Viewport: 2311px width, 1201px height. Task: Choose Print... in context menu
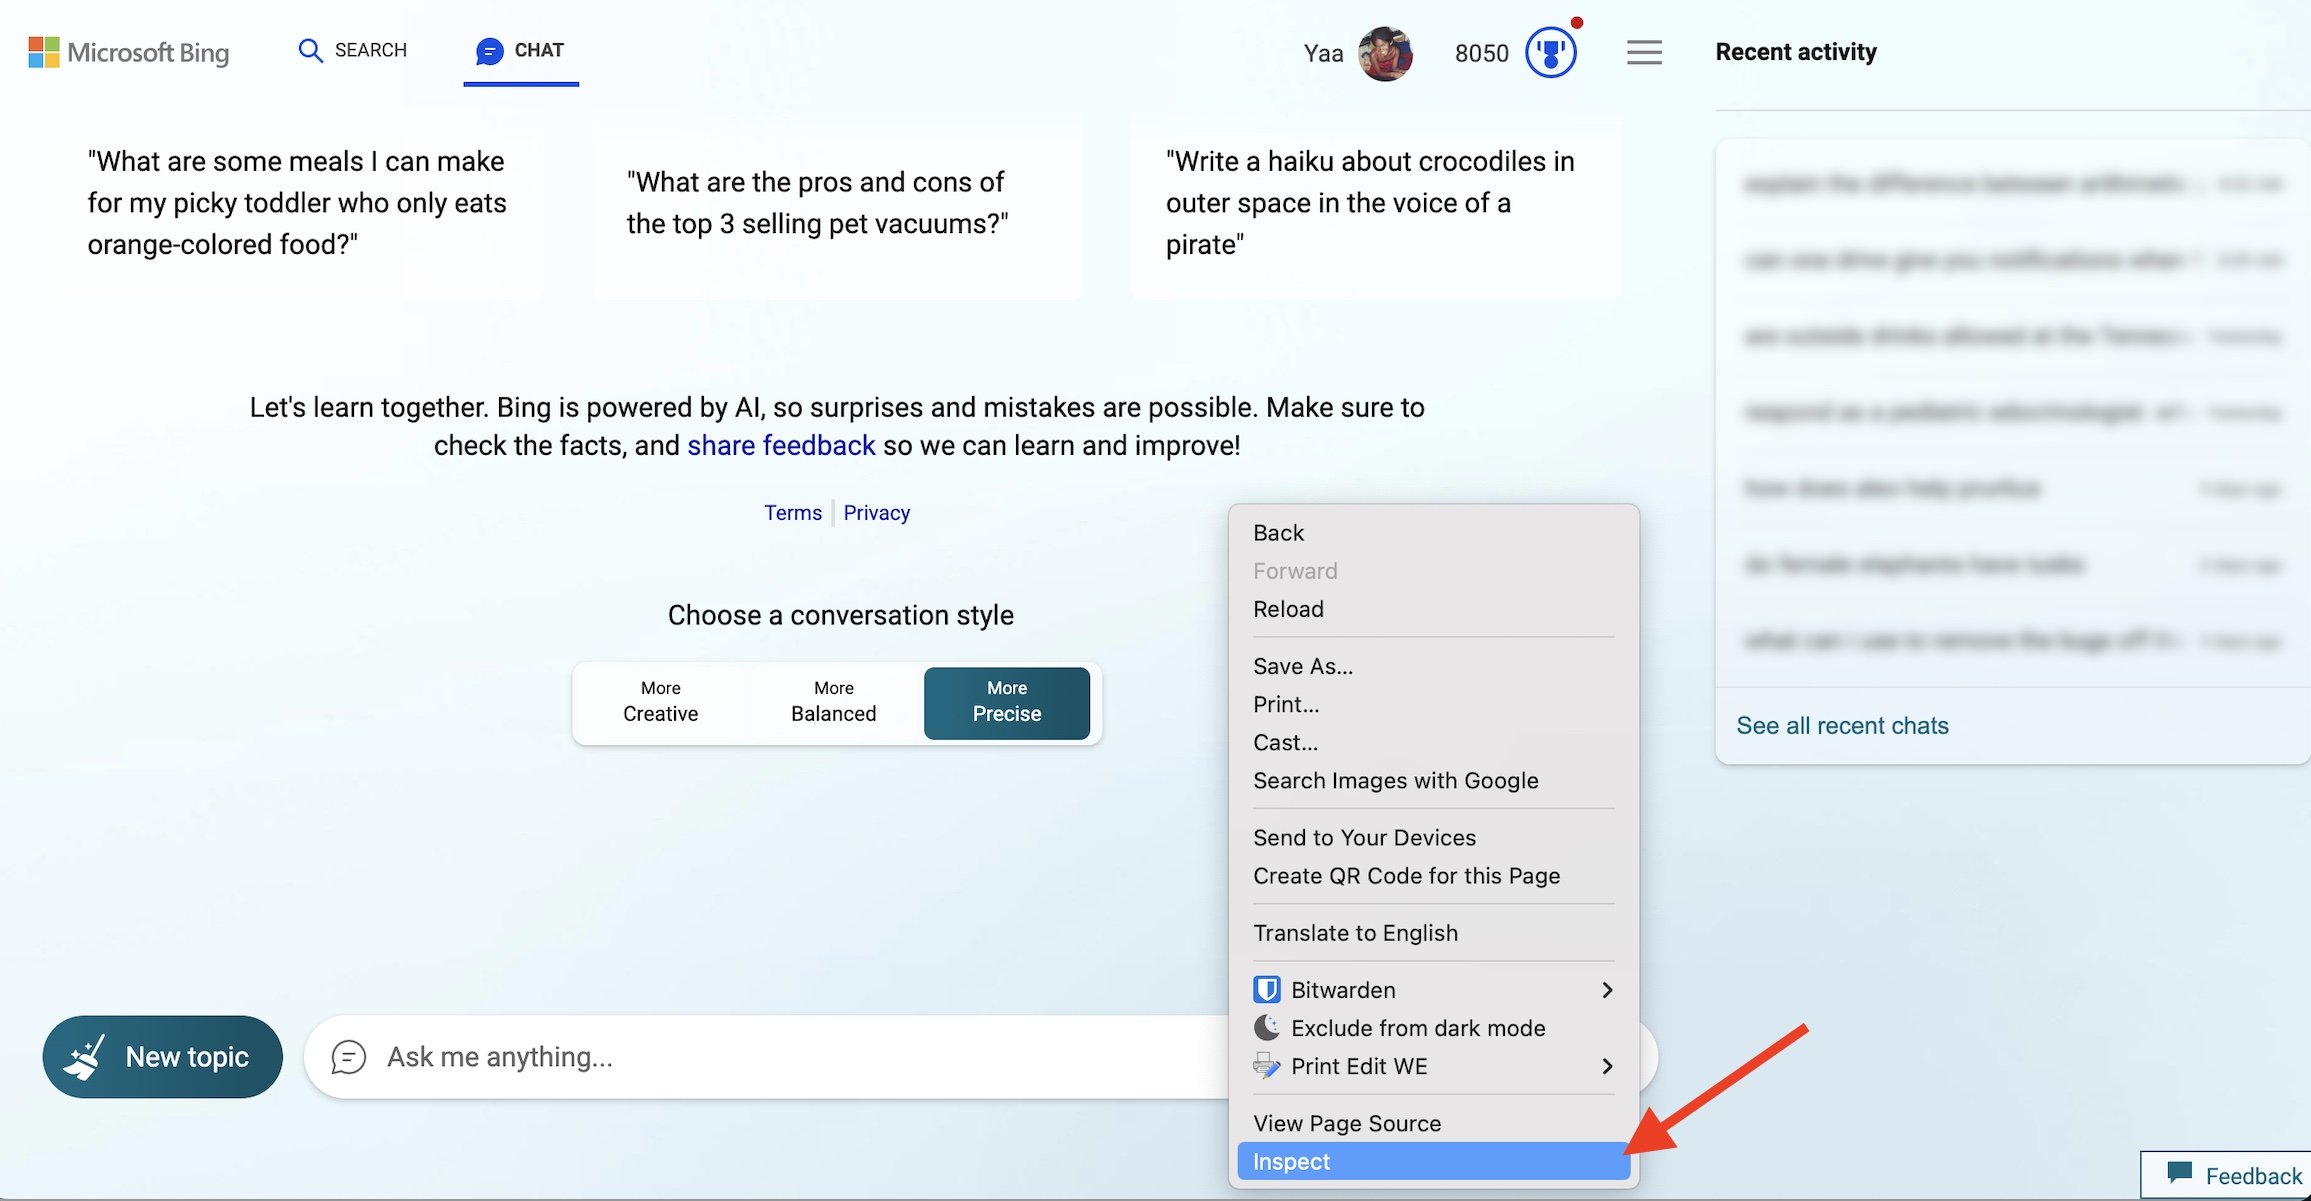[x=1434, y=703]
